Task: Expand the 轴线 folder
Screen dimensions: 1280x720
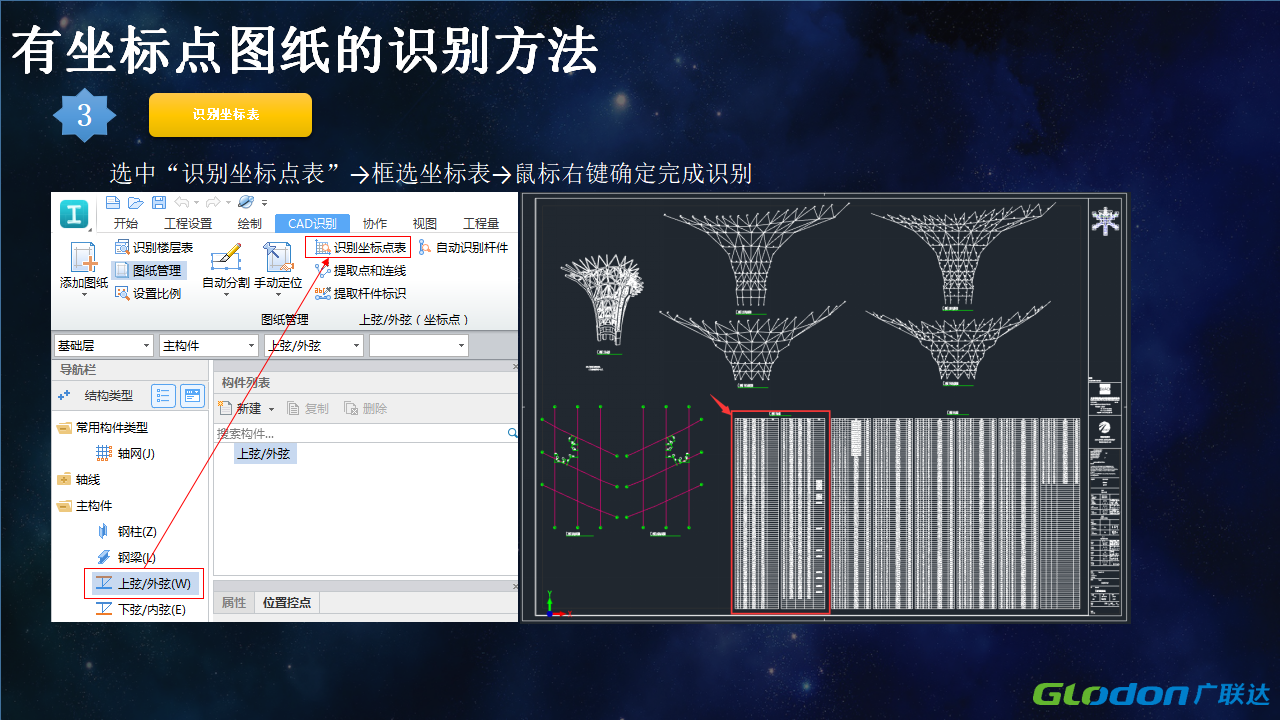Action: point(64,480)
